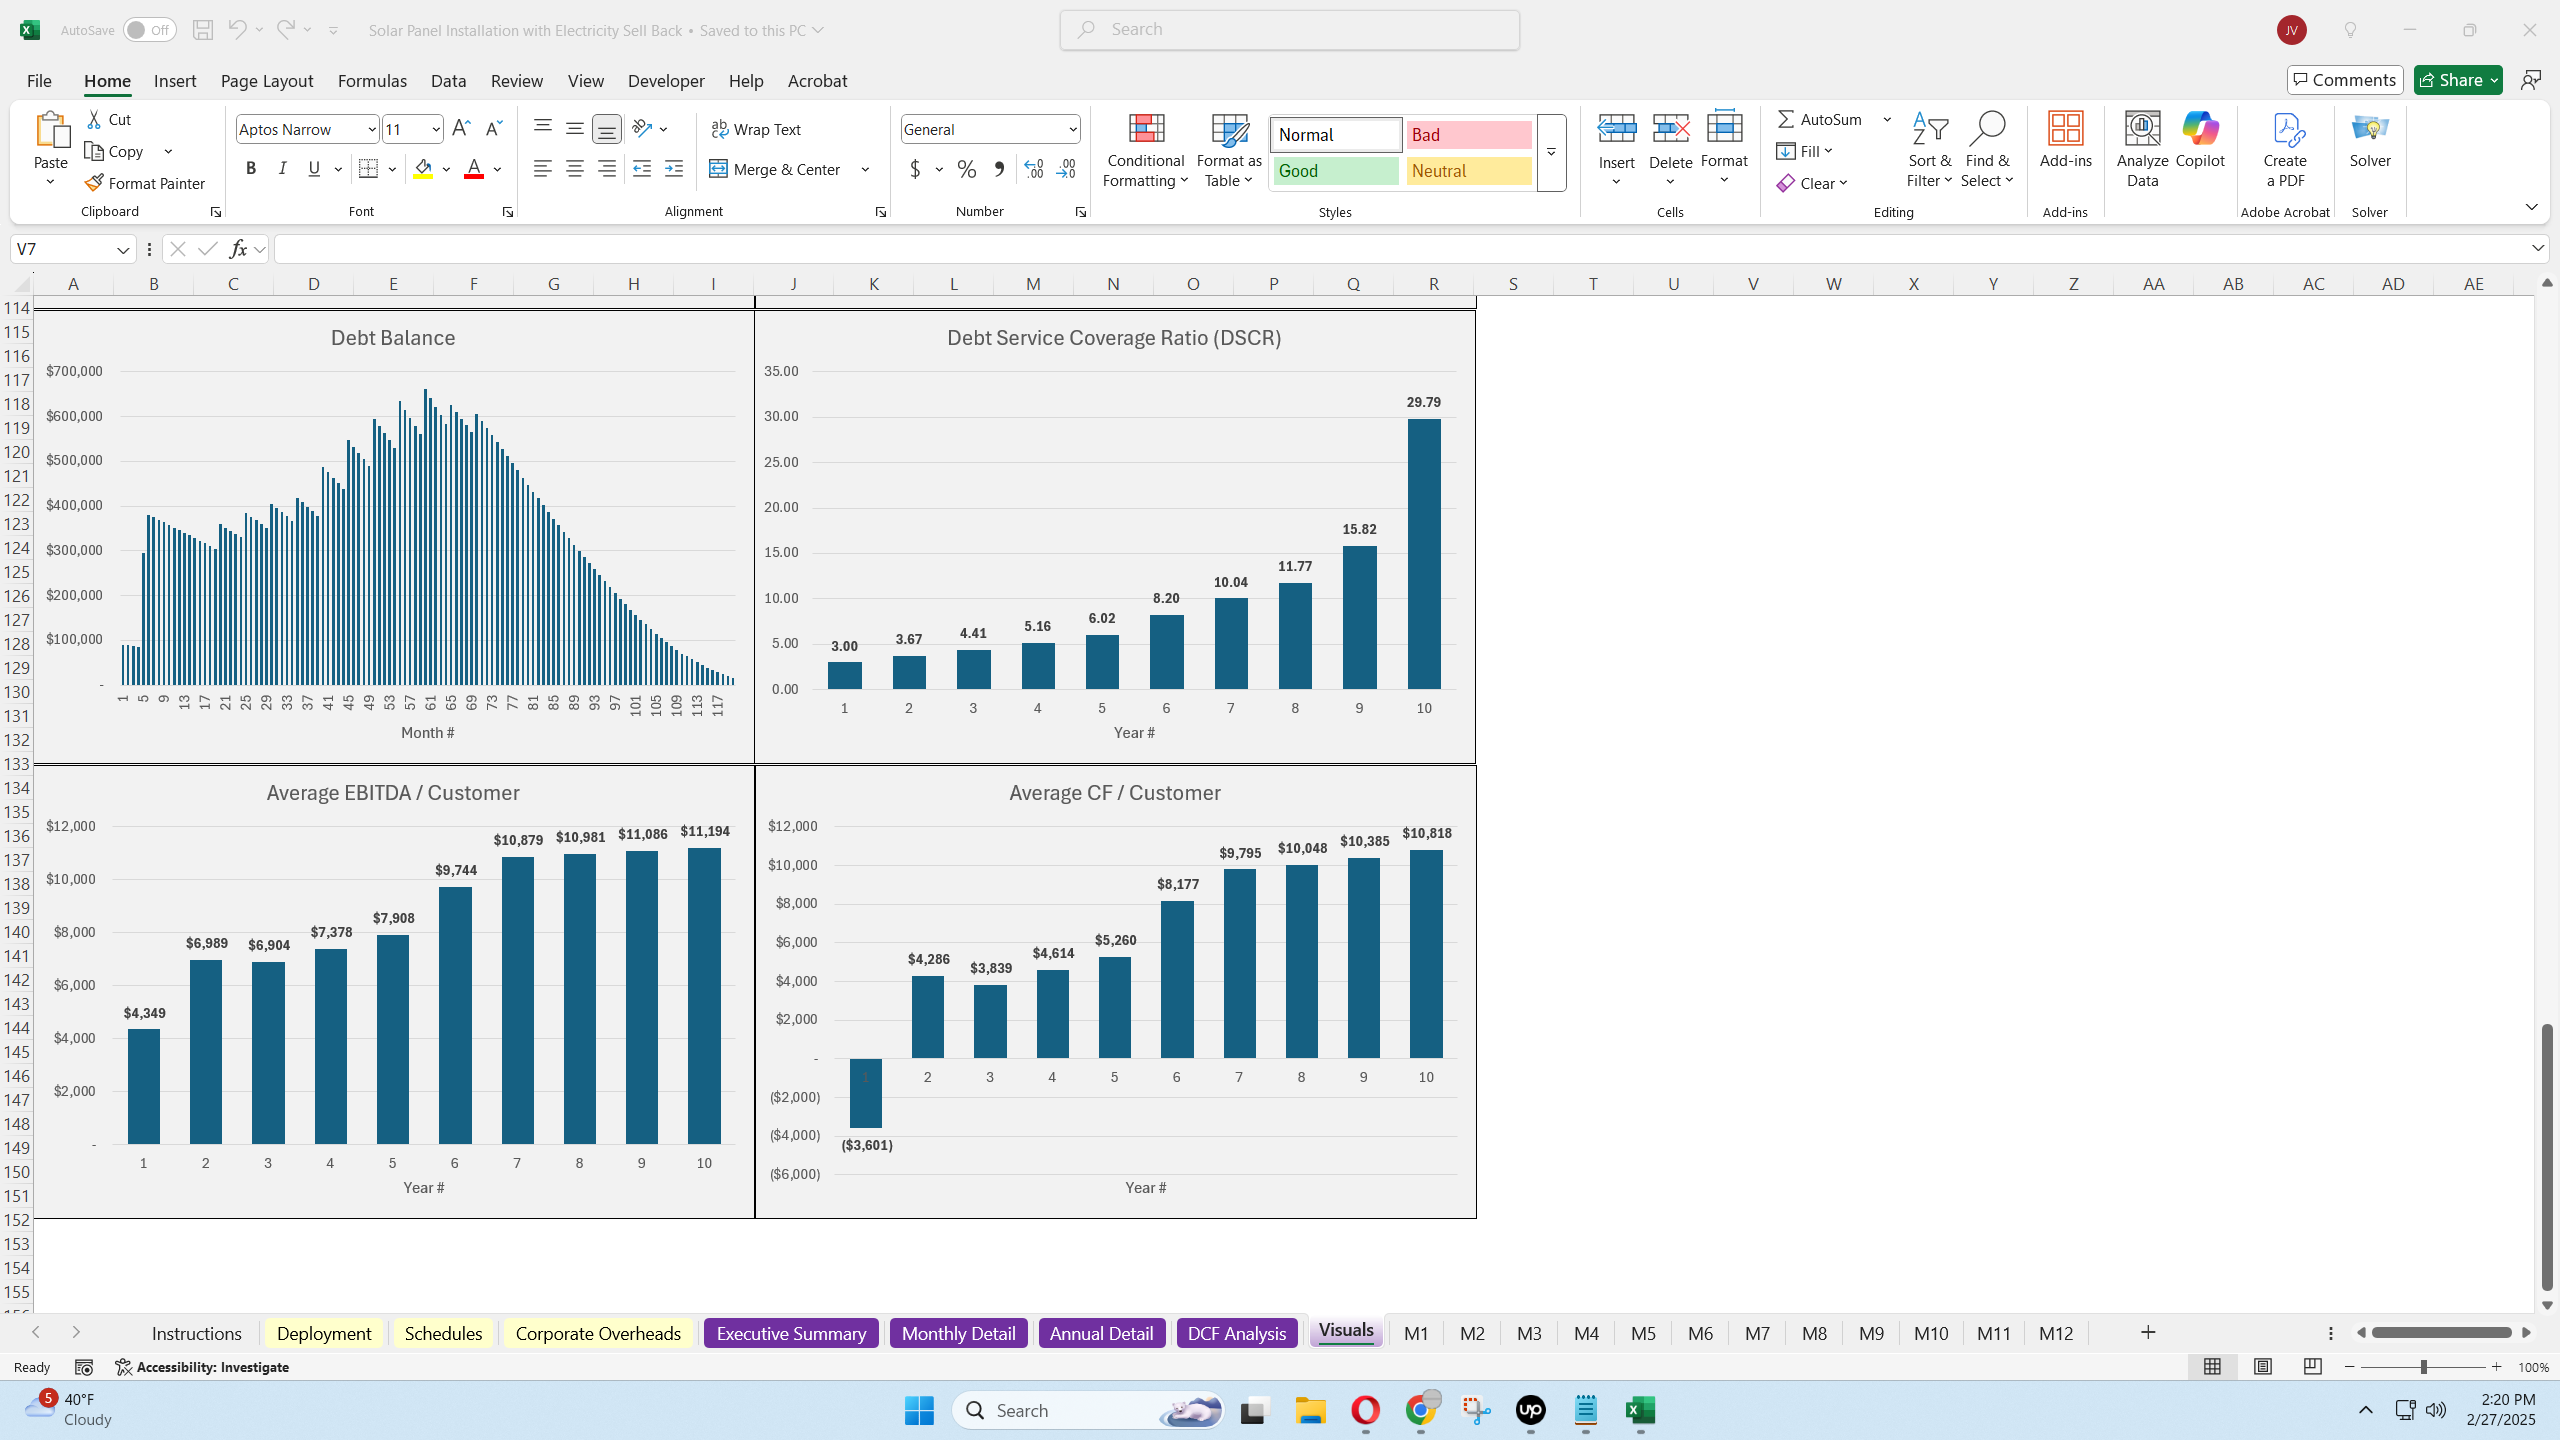Click the Cut button
2560x1440 pixels.
click(x=109, y=119)
